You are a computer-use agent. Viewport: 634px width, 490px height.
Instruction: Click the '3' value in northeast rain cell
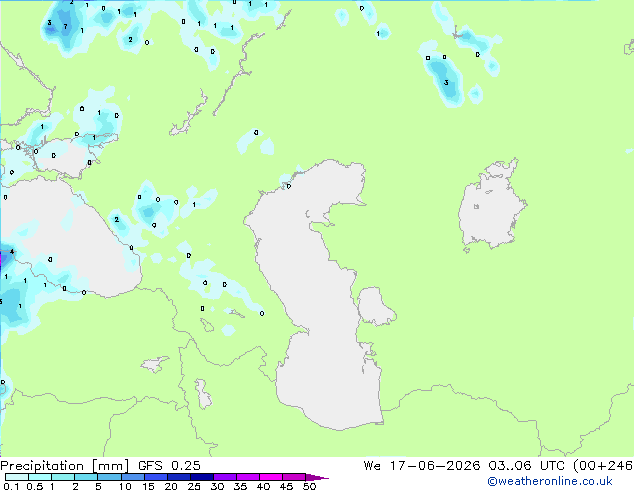(446, 82)
